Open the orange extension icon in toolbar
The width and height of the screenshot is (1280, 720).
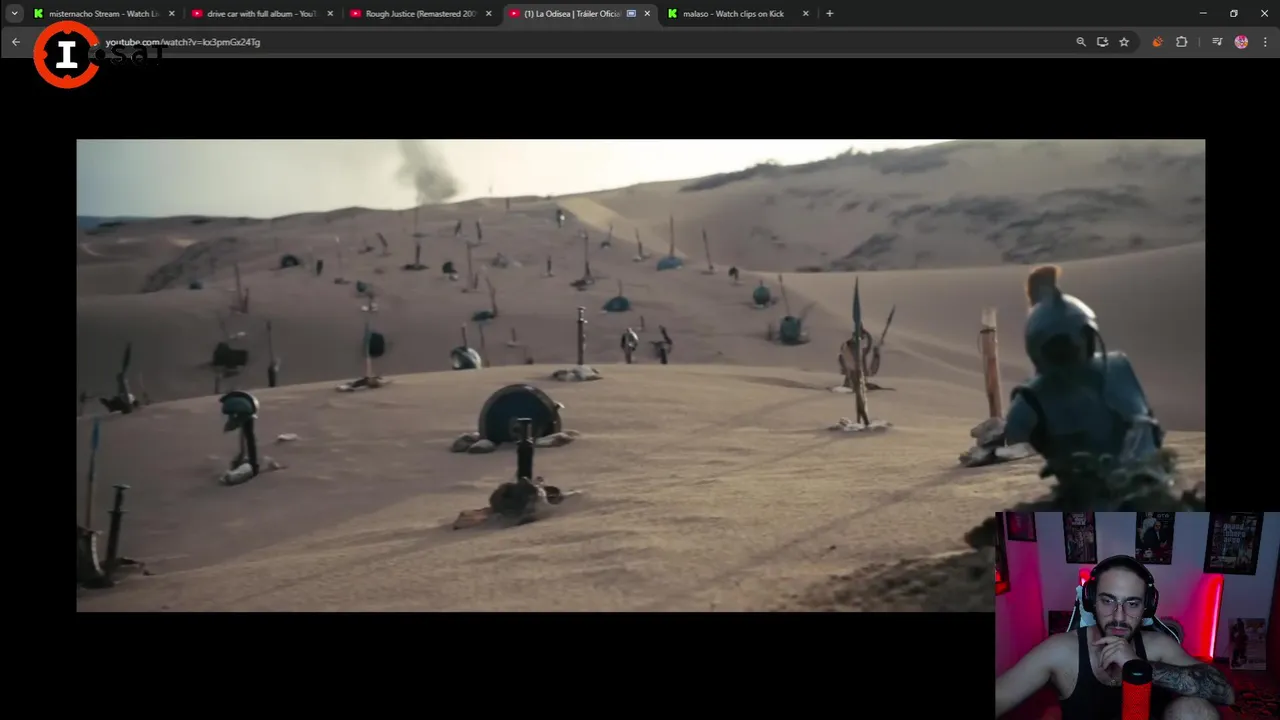1157,42
